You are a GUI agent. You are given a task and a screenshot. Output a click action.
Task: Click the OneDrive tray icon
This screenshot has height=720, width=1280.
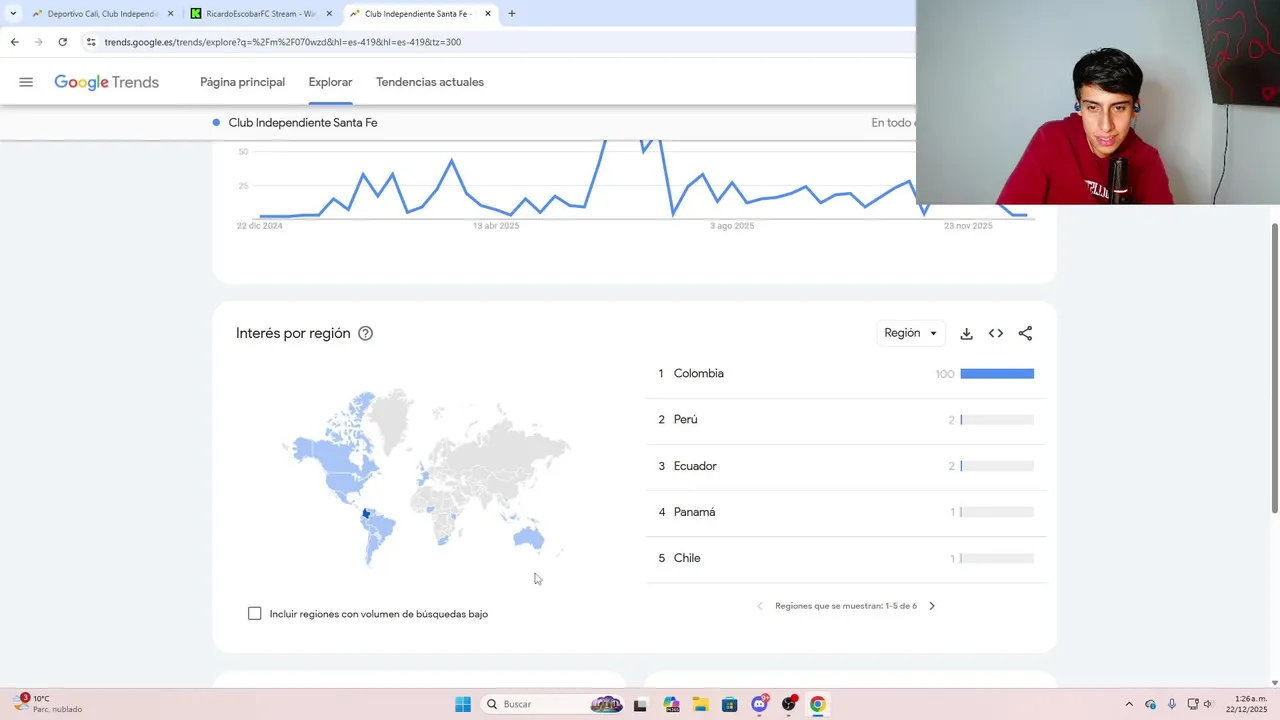tap(1150, 704)
